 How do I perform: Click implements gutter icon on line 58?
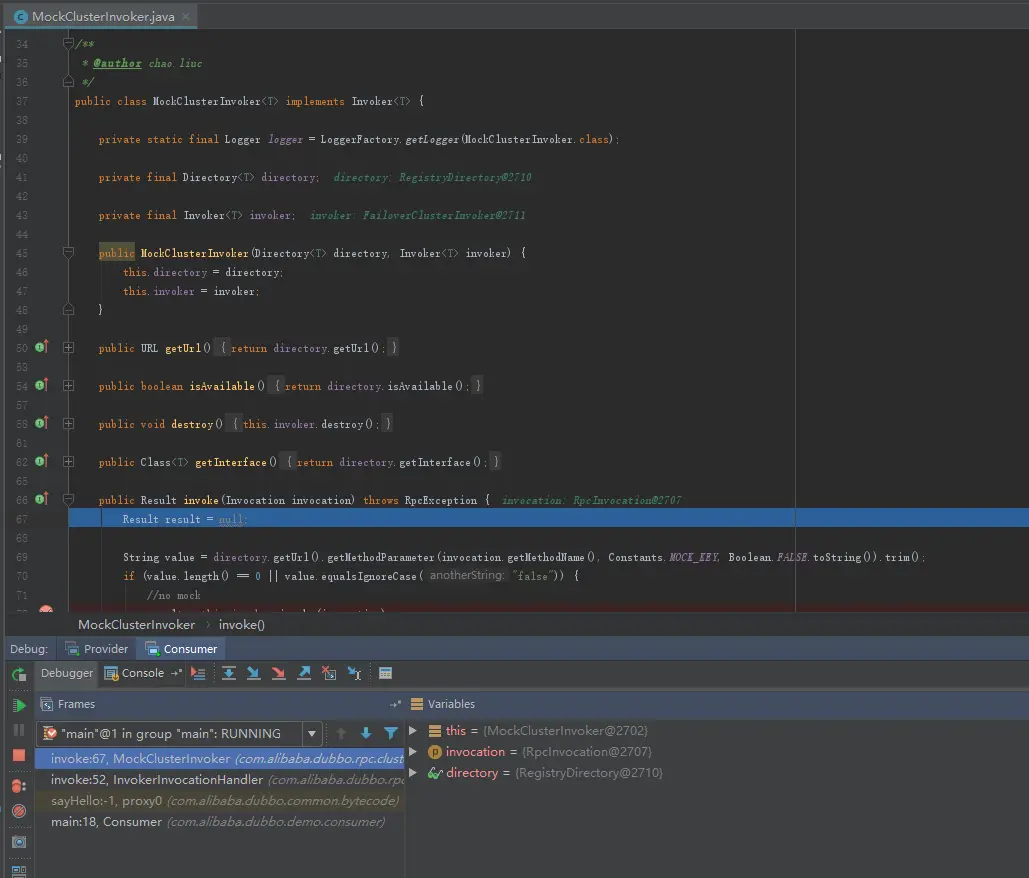click(x=42, y=423)
